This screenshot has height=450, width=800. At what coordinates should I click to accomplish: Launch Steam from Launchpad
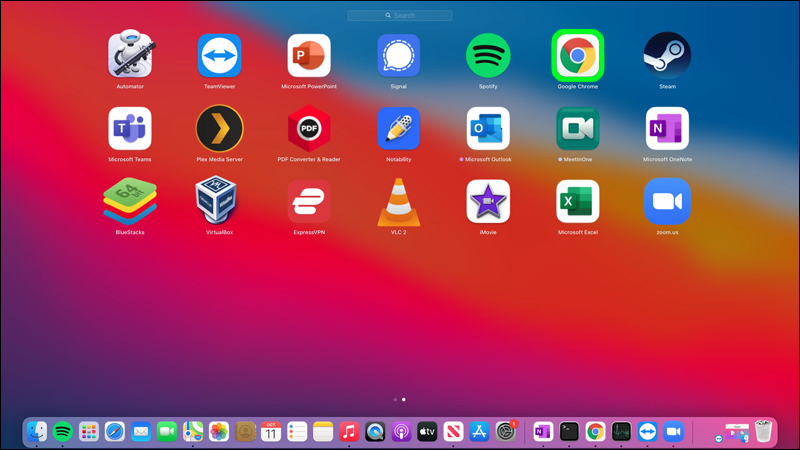coord(667,56)
